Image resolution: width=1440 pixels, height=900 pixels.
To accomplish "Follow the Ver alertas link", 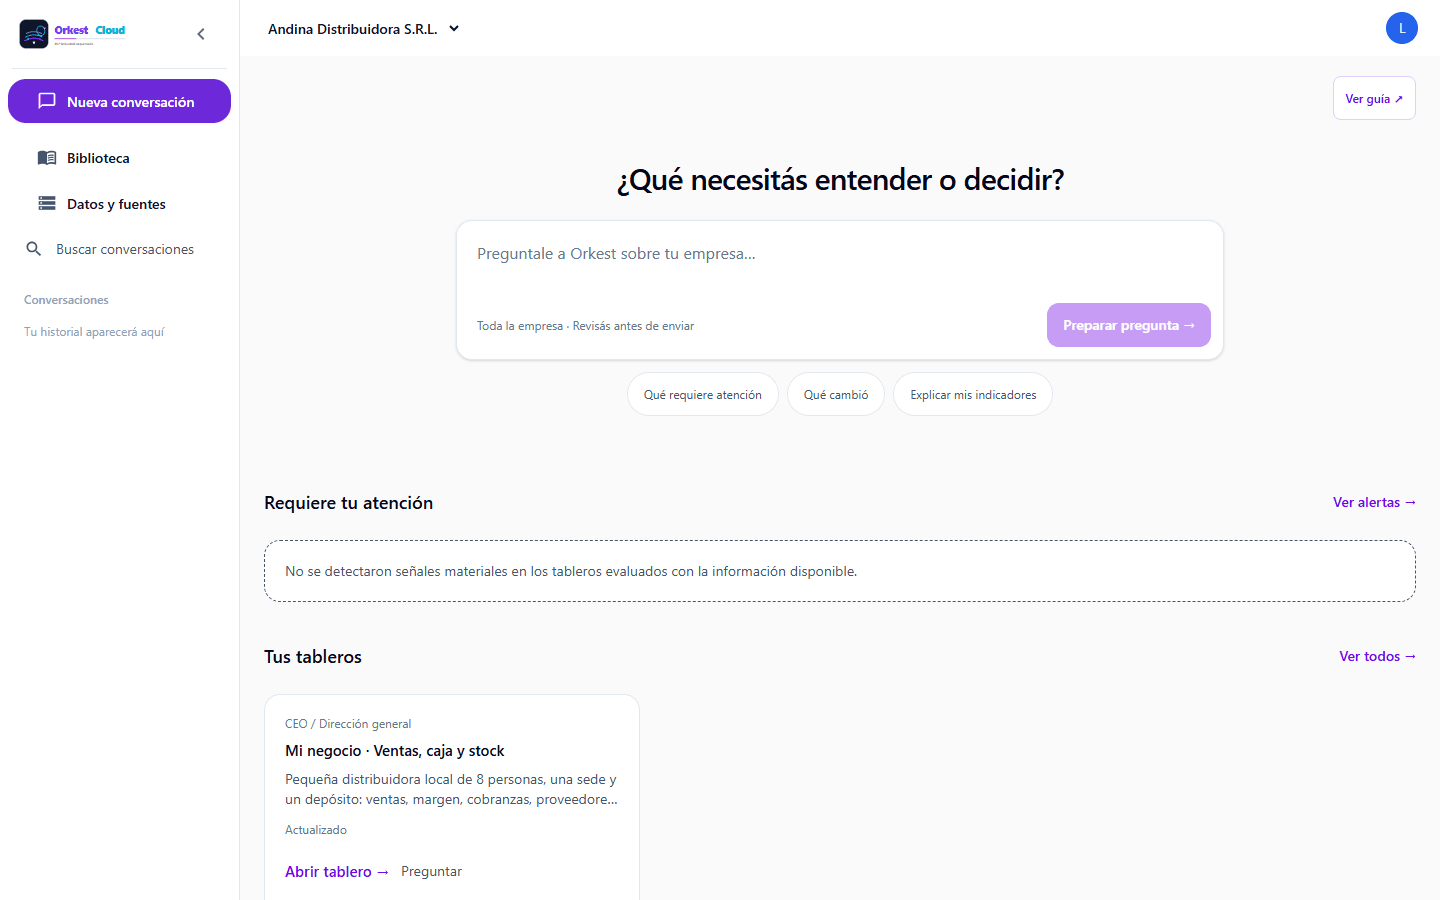I will pyautogui.click(x=1374, y=502).
